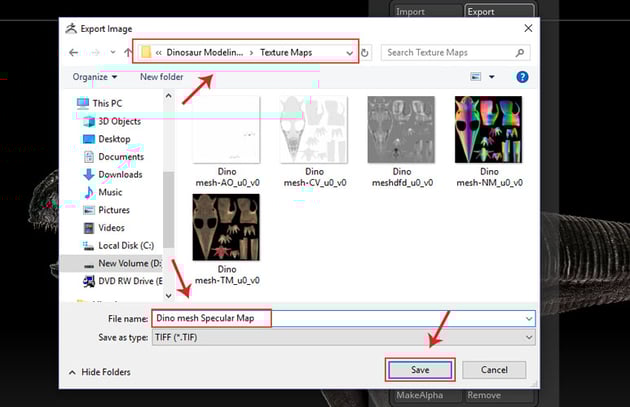Expand the address bar history dropdown

point(349,53)
